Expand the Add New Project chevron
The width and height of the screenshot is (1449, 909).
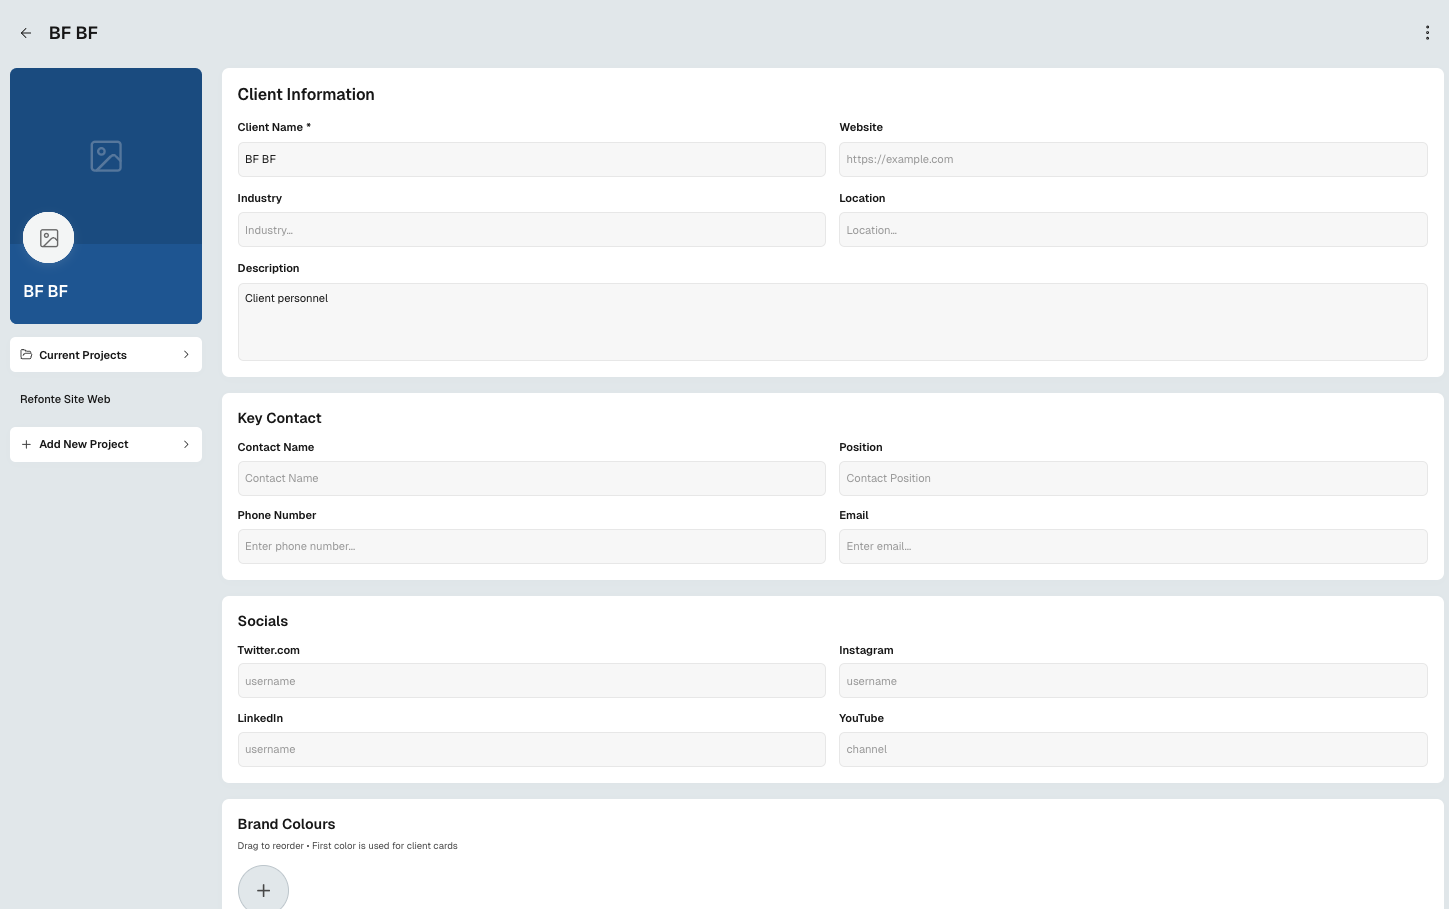186,444
